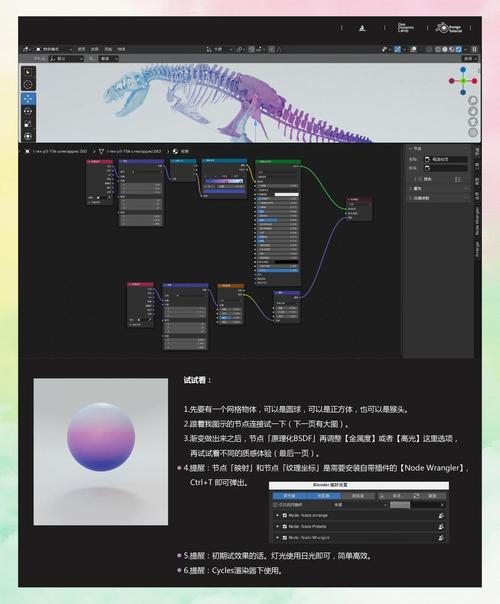Toggle snapping magnet in viewport header
Viewport: 500px width, 604px height.
click(x=252, y=49)
